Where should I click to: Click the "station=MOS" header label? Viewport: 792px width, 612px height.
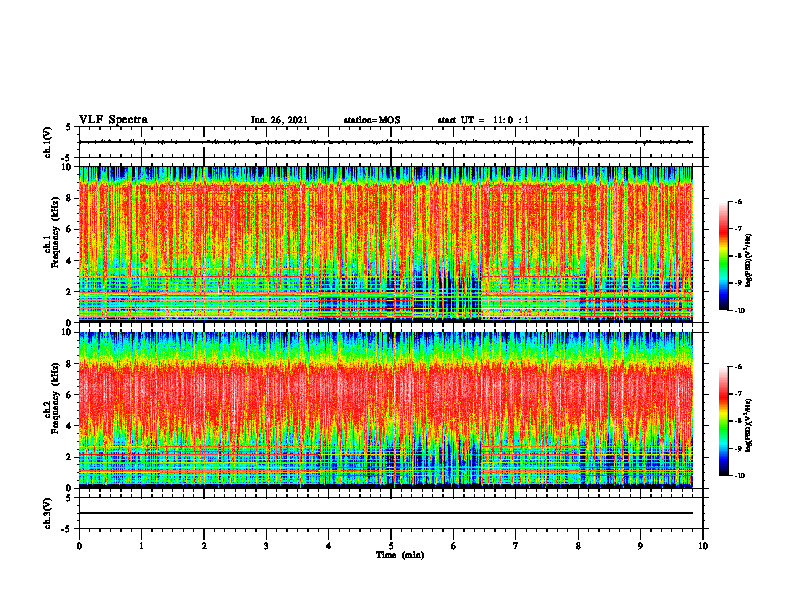click(x=372, y=120)
